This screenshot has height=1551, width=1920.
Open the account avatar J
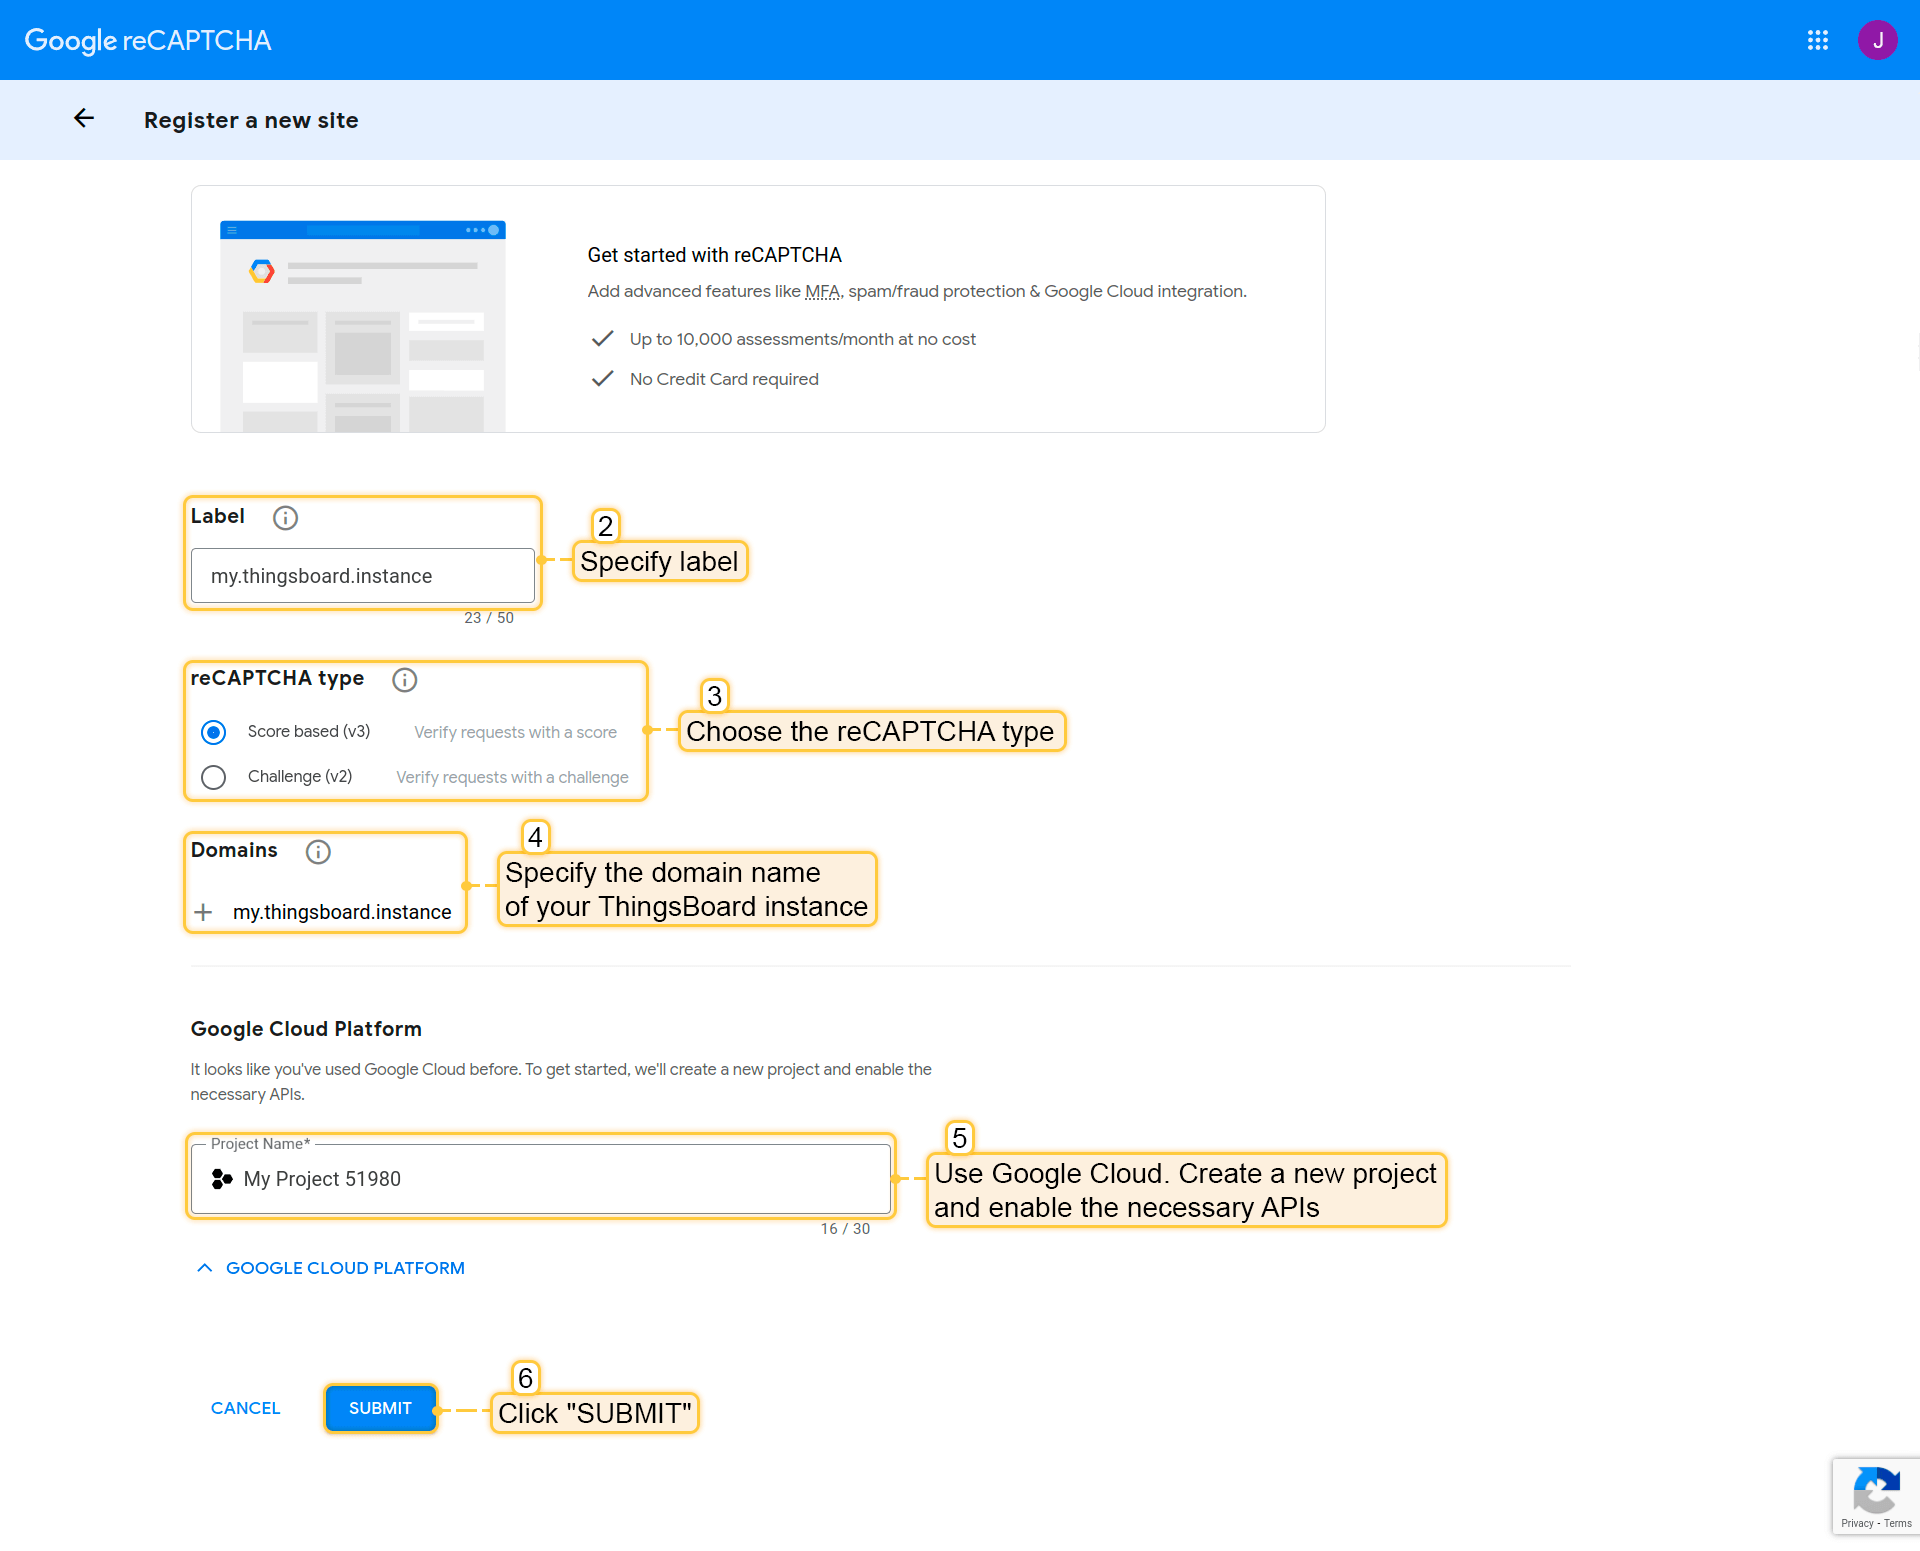point(1877,40)
